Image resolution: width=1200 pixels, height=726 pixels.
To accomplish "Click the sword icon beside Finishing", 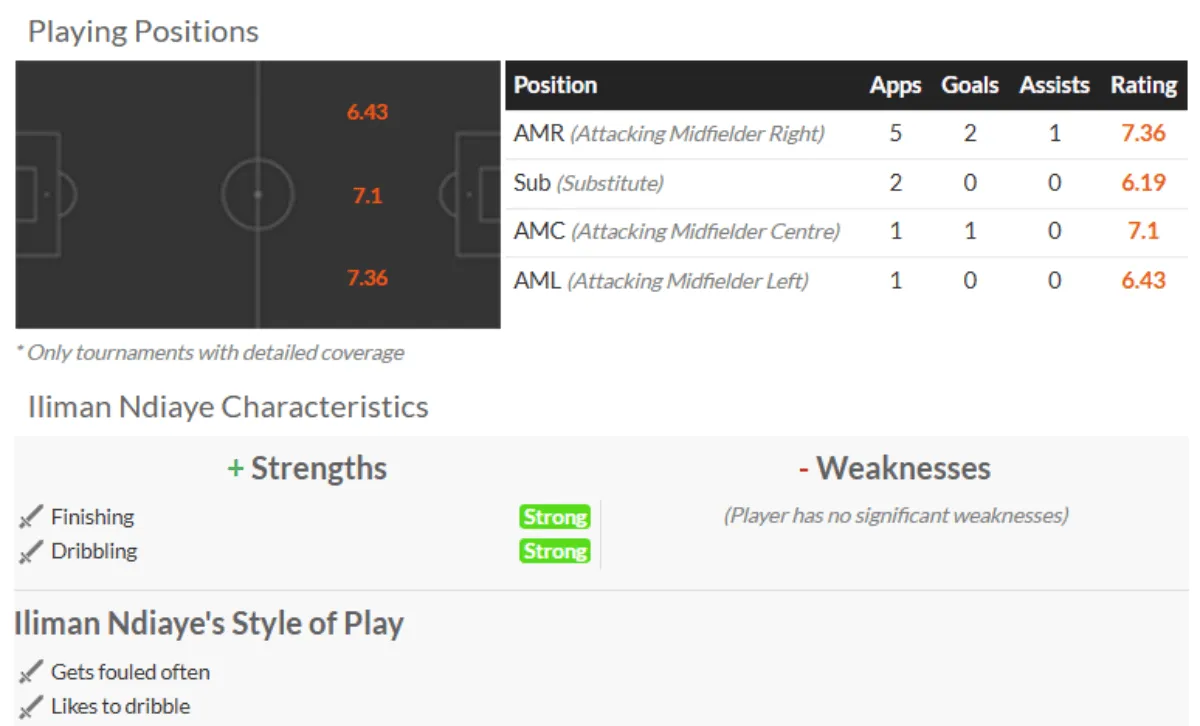I will pos(32,517).
